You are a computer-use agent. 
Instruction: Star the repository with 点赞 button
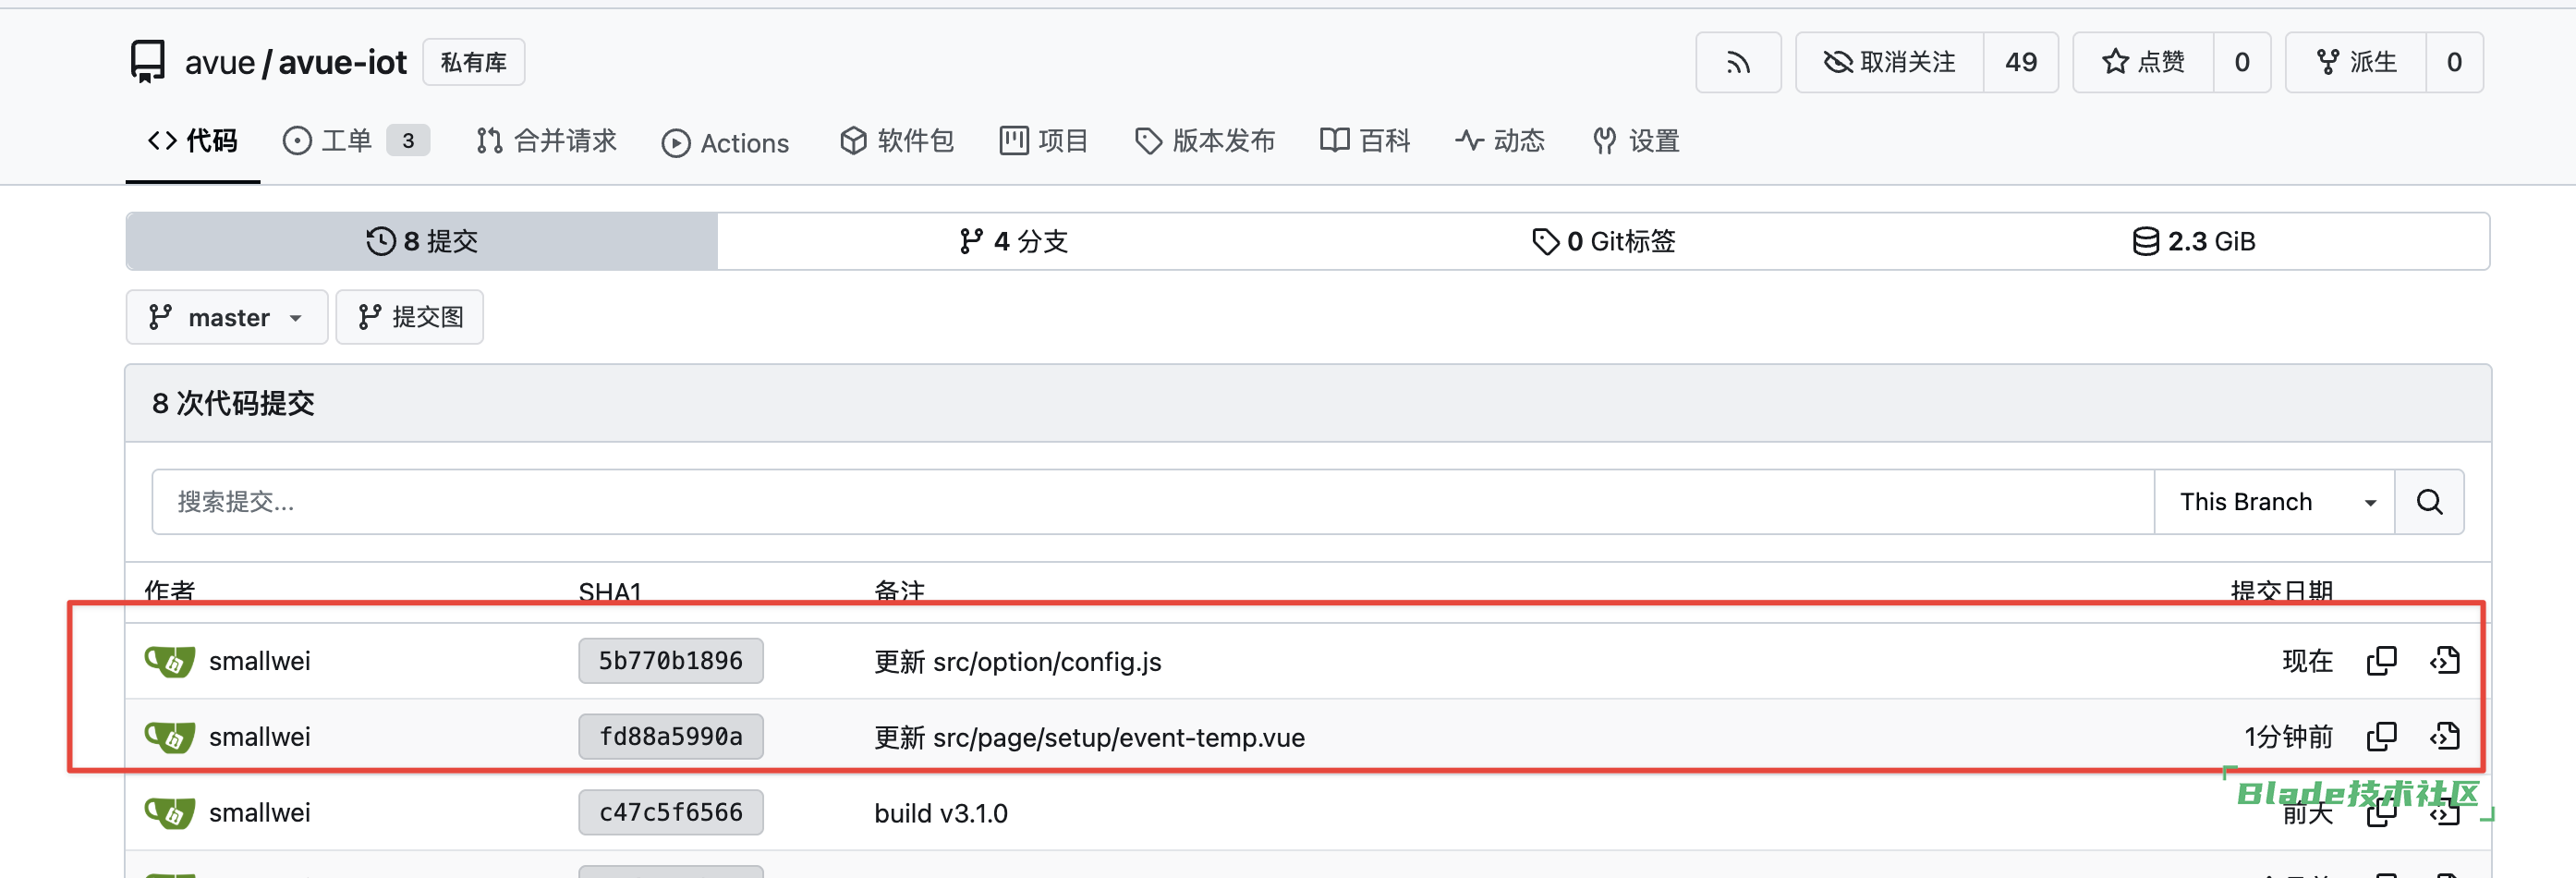point(2142,63)
